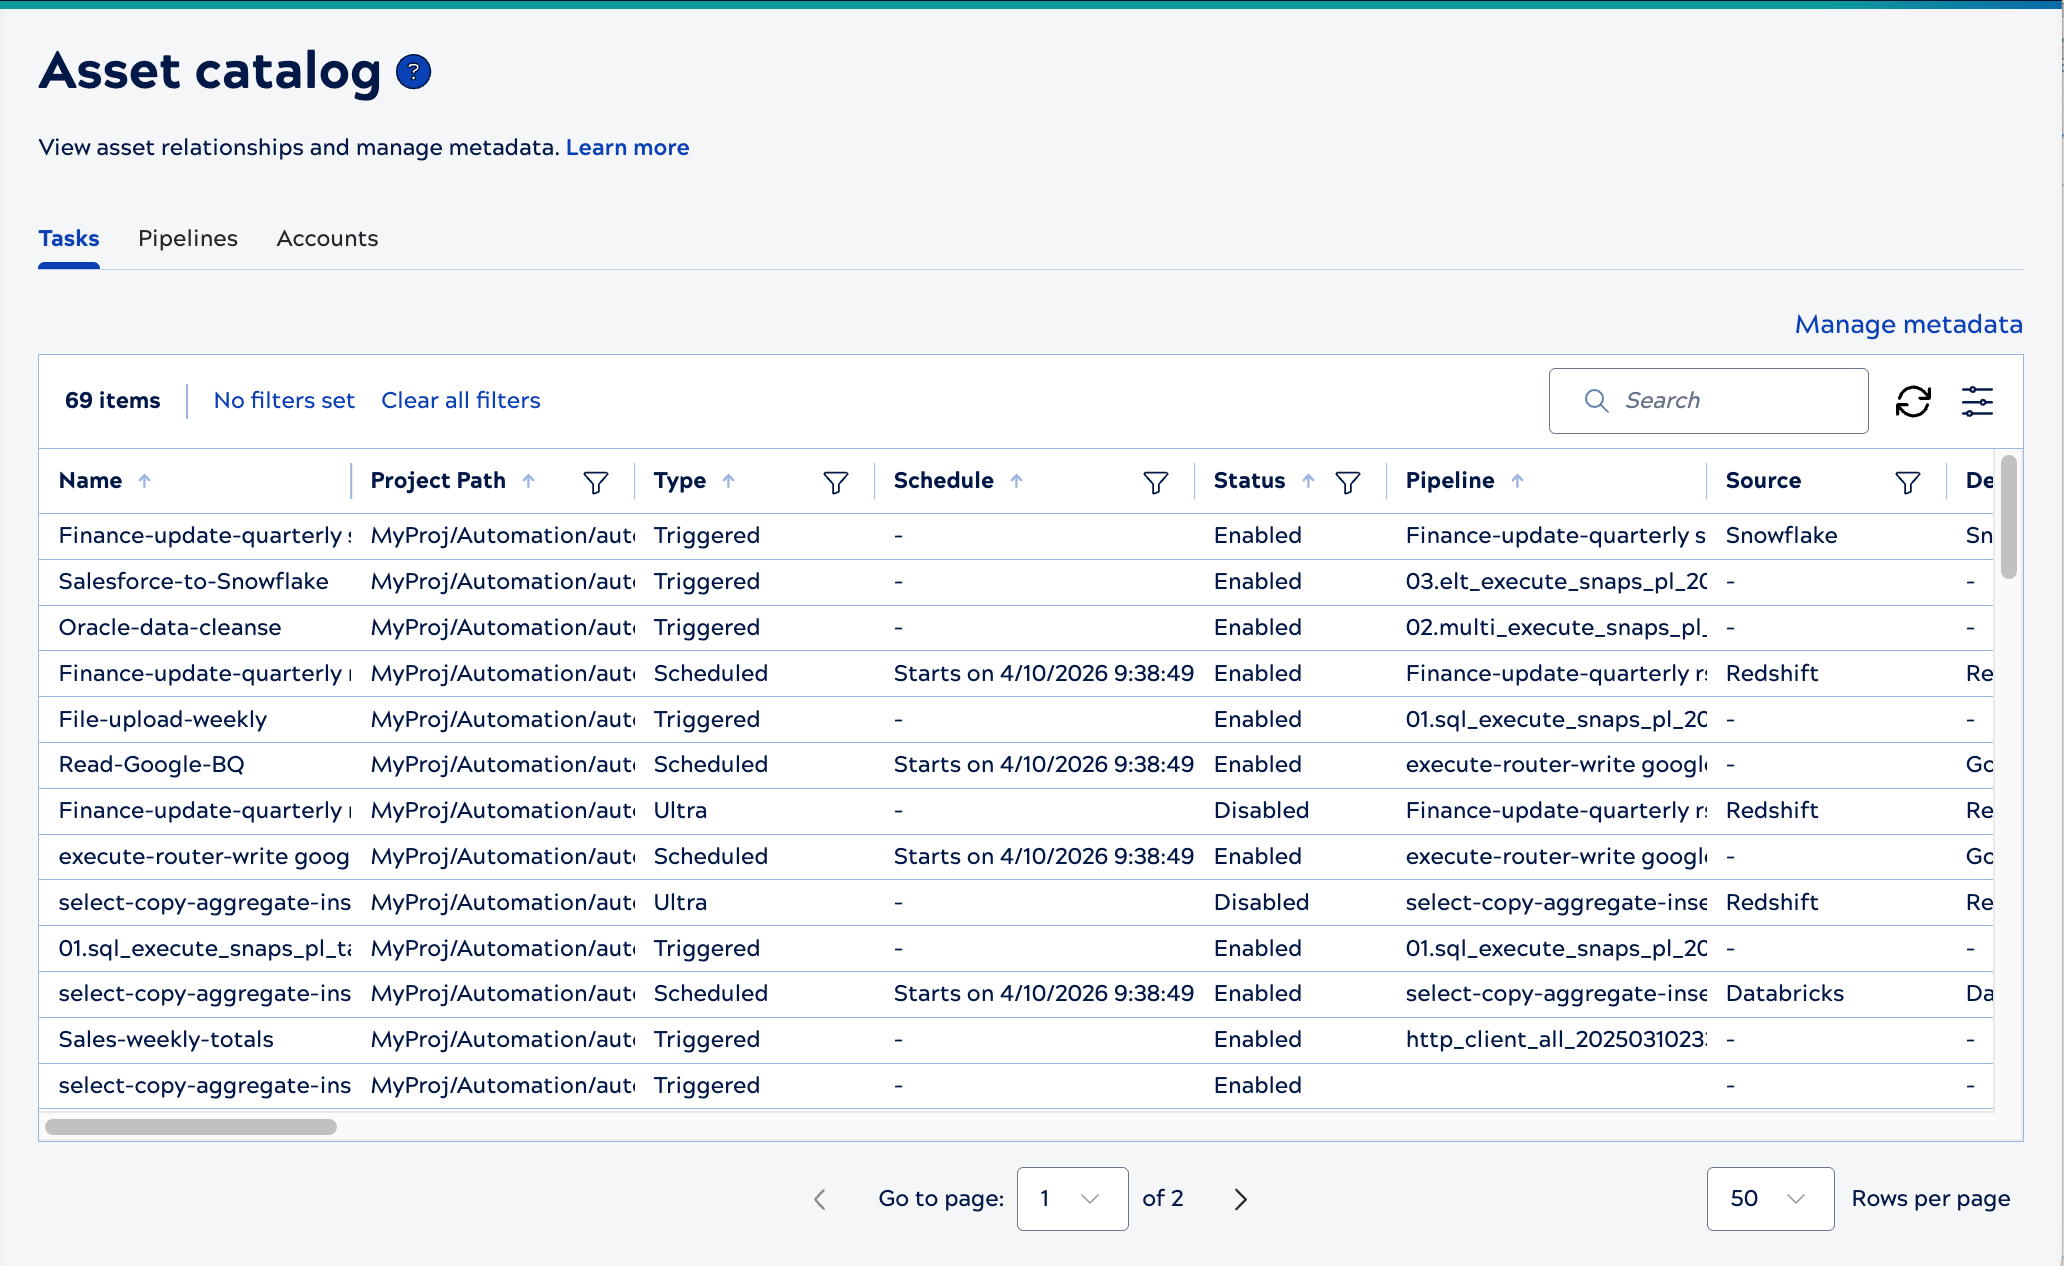2064x1266 pixels.
Task: Open the Schedule column filter icon
Action: (1156, 482)
